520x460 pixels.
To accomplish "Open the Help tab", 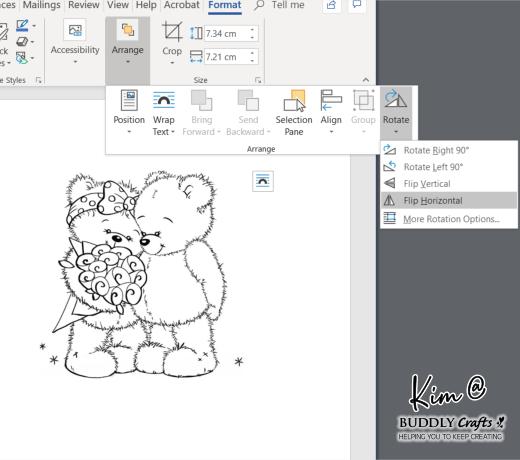I will point(146,5).
